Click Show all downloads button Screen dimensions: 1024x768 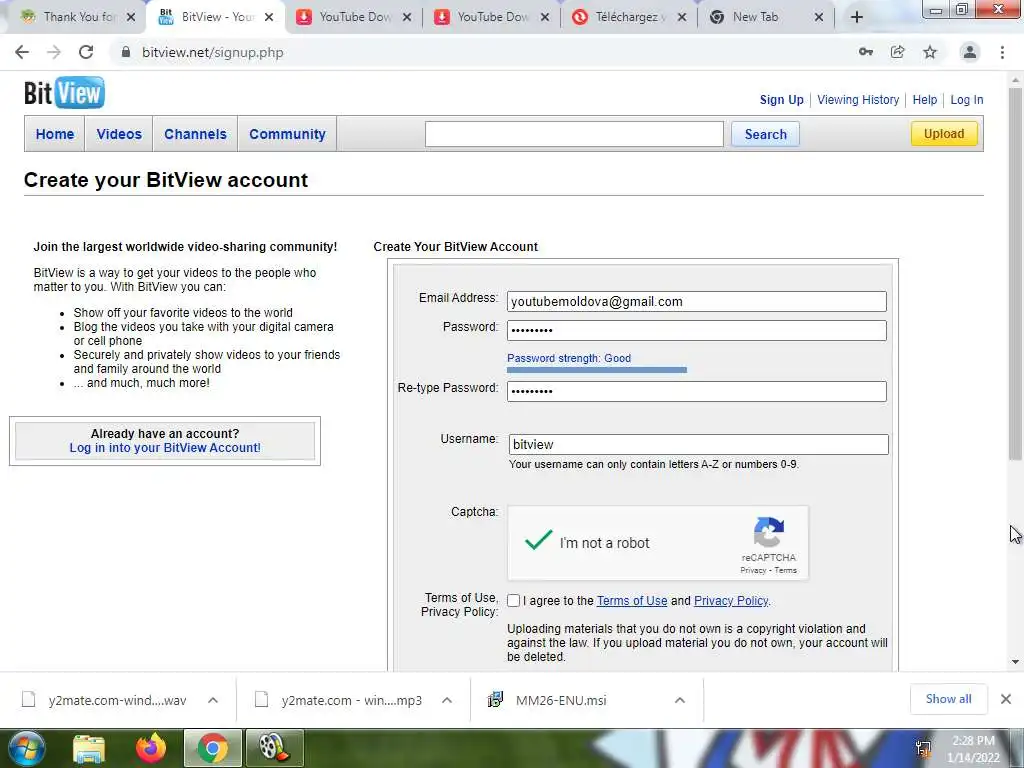tap(948, 699)
